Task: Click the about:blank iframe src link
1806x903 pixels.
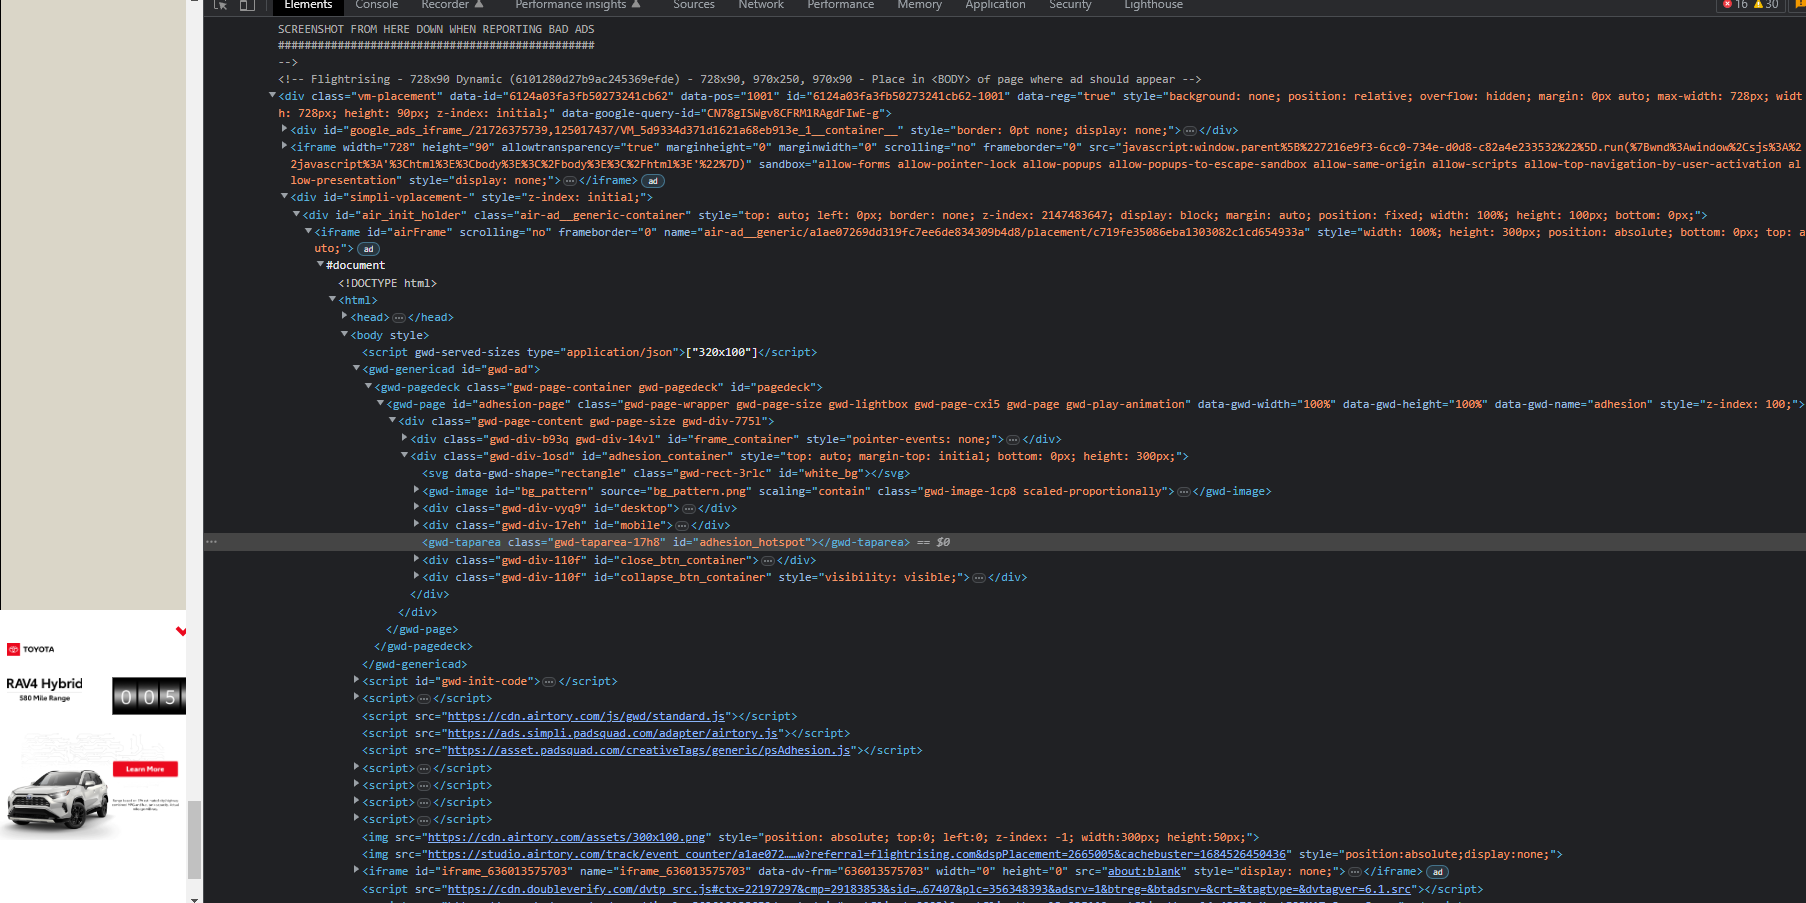Action: point(1144,872)
